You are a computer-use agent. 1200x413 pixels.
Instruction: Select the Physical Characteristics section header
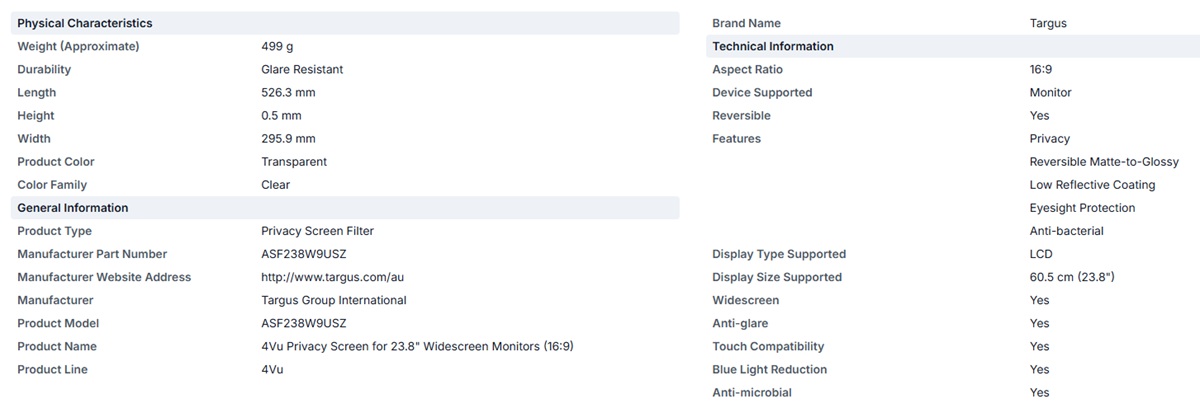pos(344,23)
